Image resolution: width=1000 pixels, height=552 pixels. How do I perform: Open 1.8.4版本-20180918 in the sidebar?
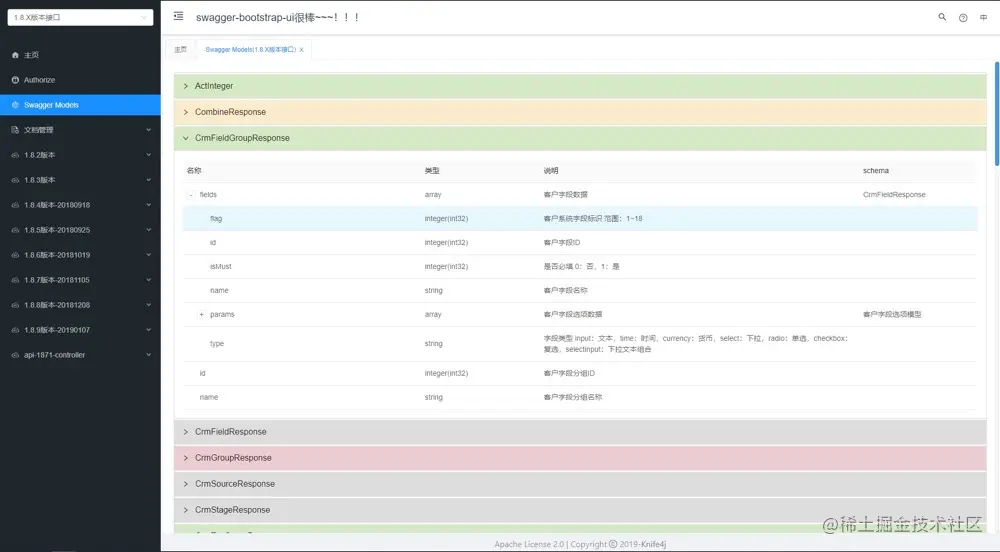pos(80,205)
